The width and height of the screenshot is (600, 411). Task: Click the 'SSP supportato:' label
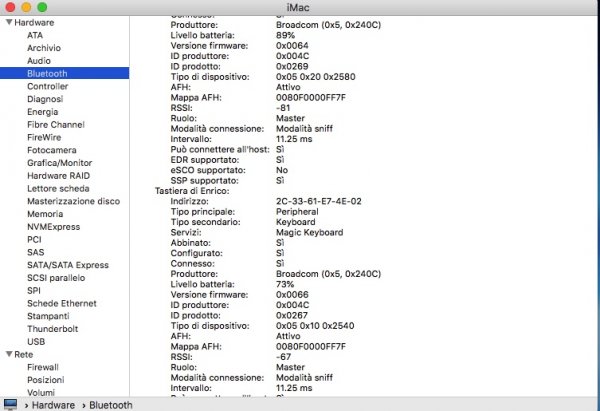click(204, 180)
